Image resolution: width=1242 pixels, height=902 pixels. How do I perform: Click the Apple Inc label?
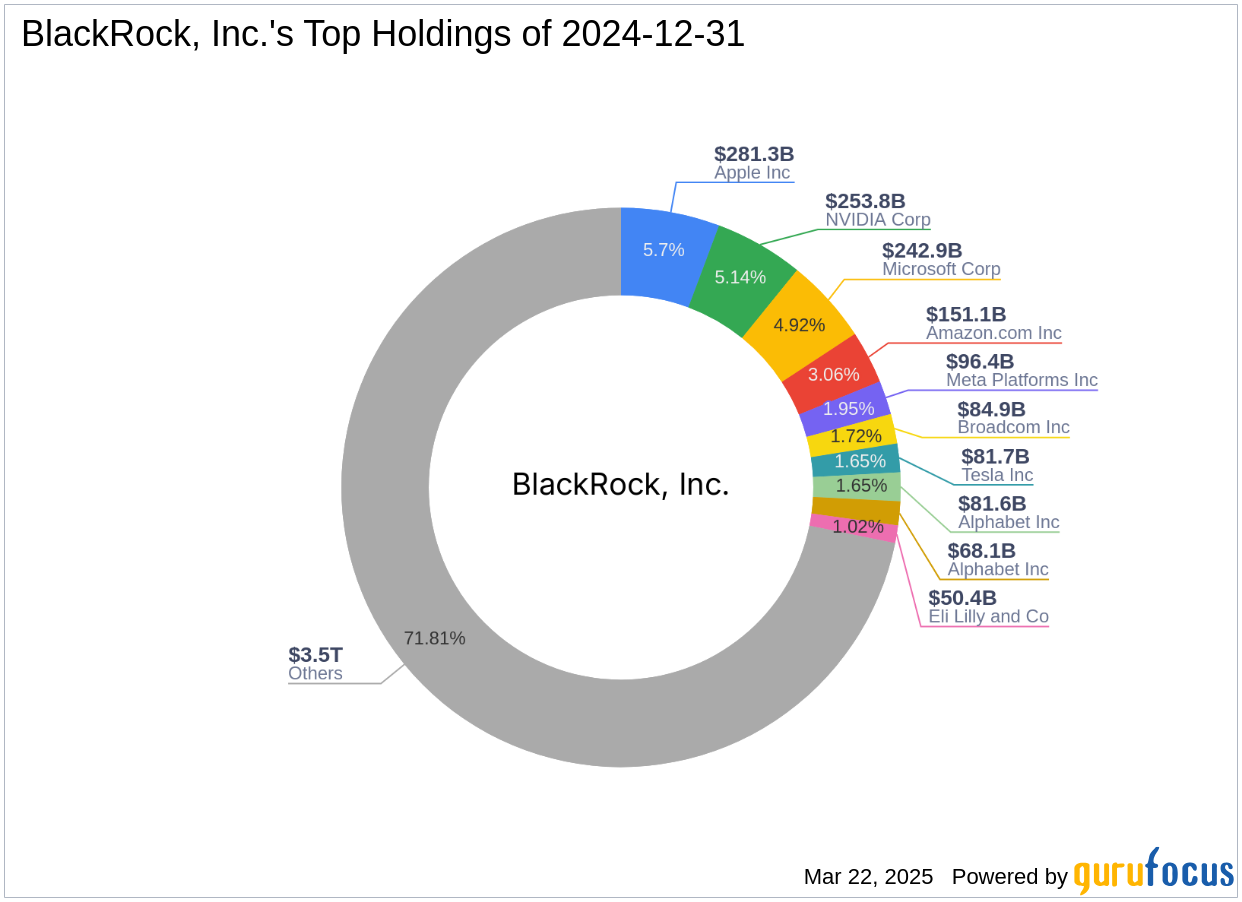(x=752, y=173)
